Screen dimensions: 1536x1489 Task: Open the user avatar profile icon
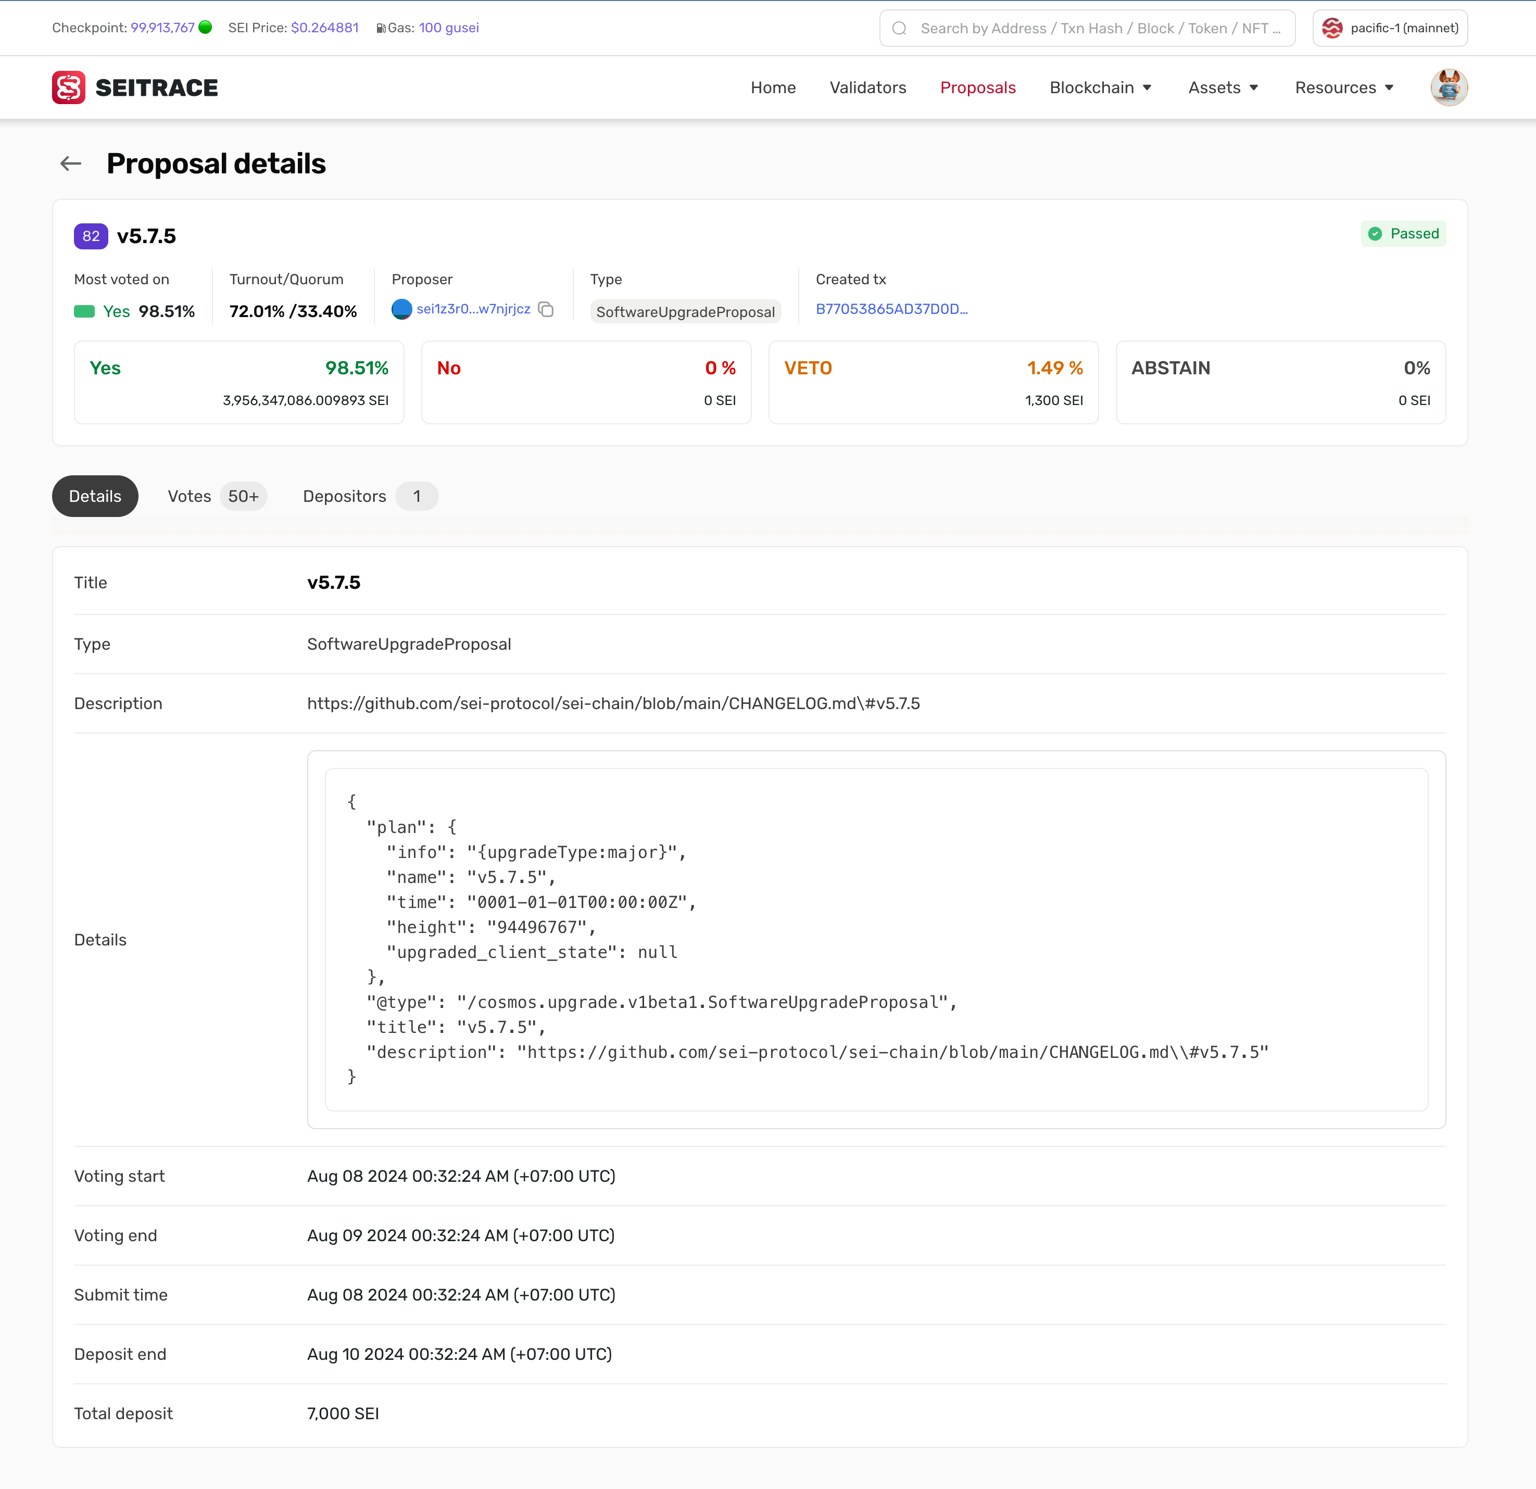pos(1448,87)
